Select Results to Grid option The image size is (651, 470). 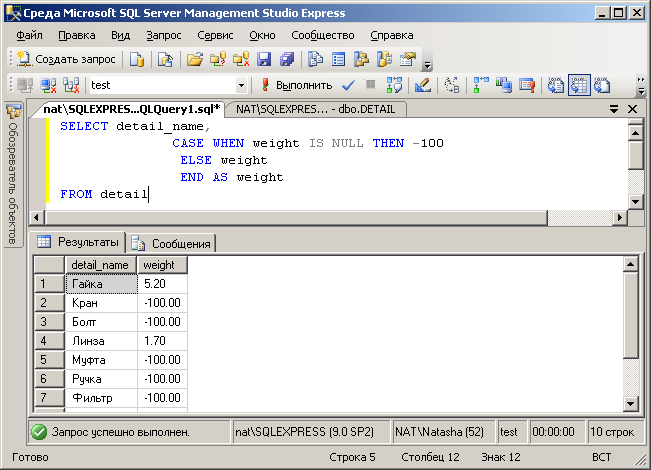[x=579, y=85]
